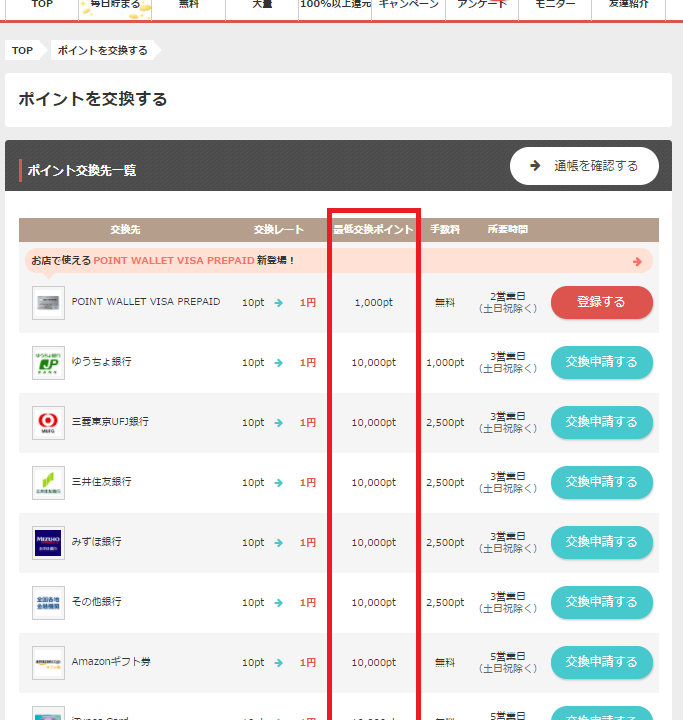Click the 最低交換ポイント column header
Screen dimensions: 683x720
click(373, 230)
